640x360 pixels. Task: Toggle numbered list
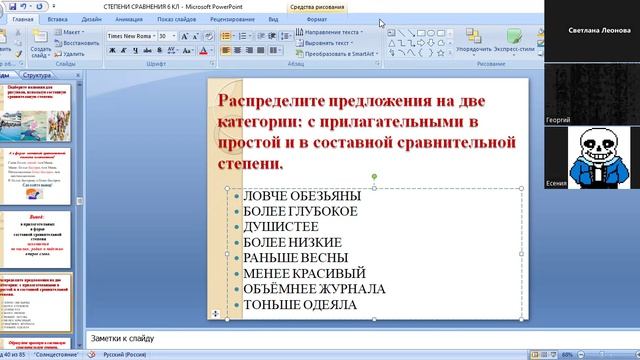pos(242,36)
